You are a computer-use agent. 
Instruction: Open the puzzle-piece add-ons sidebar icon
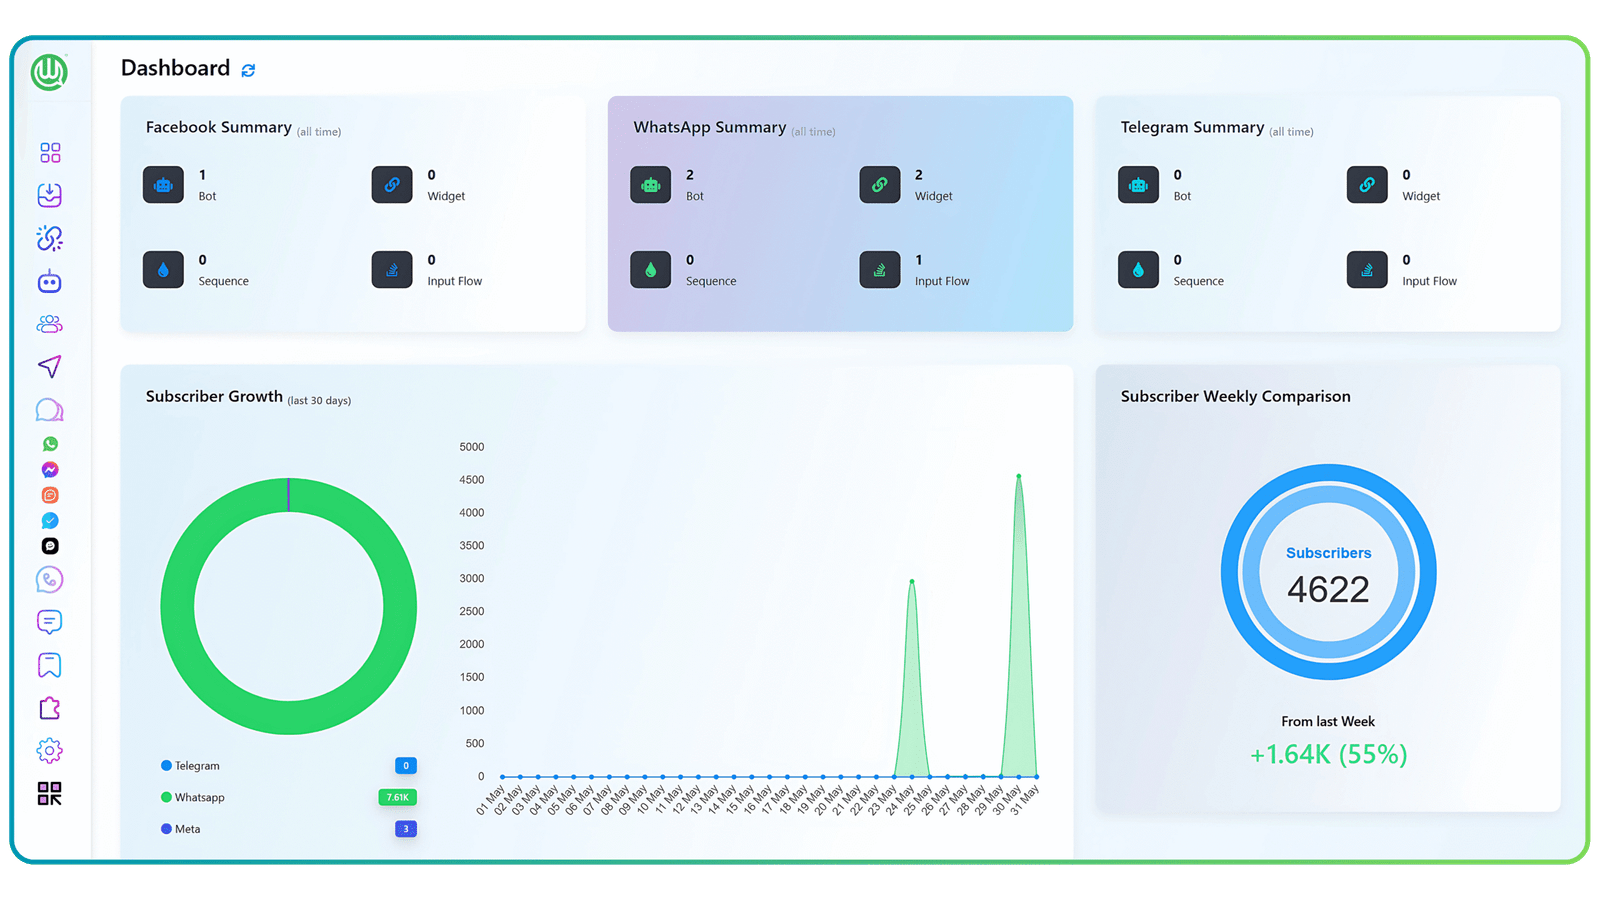pyautogui.click(x=50, y=708)
